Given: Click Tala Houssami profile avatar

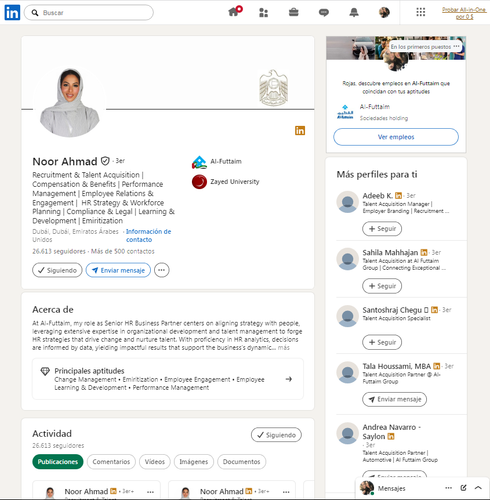Looking at the screenshot, I should tap(348, 372).
